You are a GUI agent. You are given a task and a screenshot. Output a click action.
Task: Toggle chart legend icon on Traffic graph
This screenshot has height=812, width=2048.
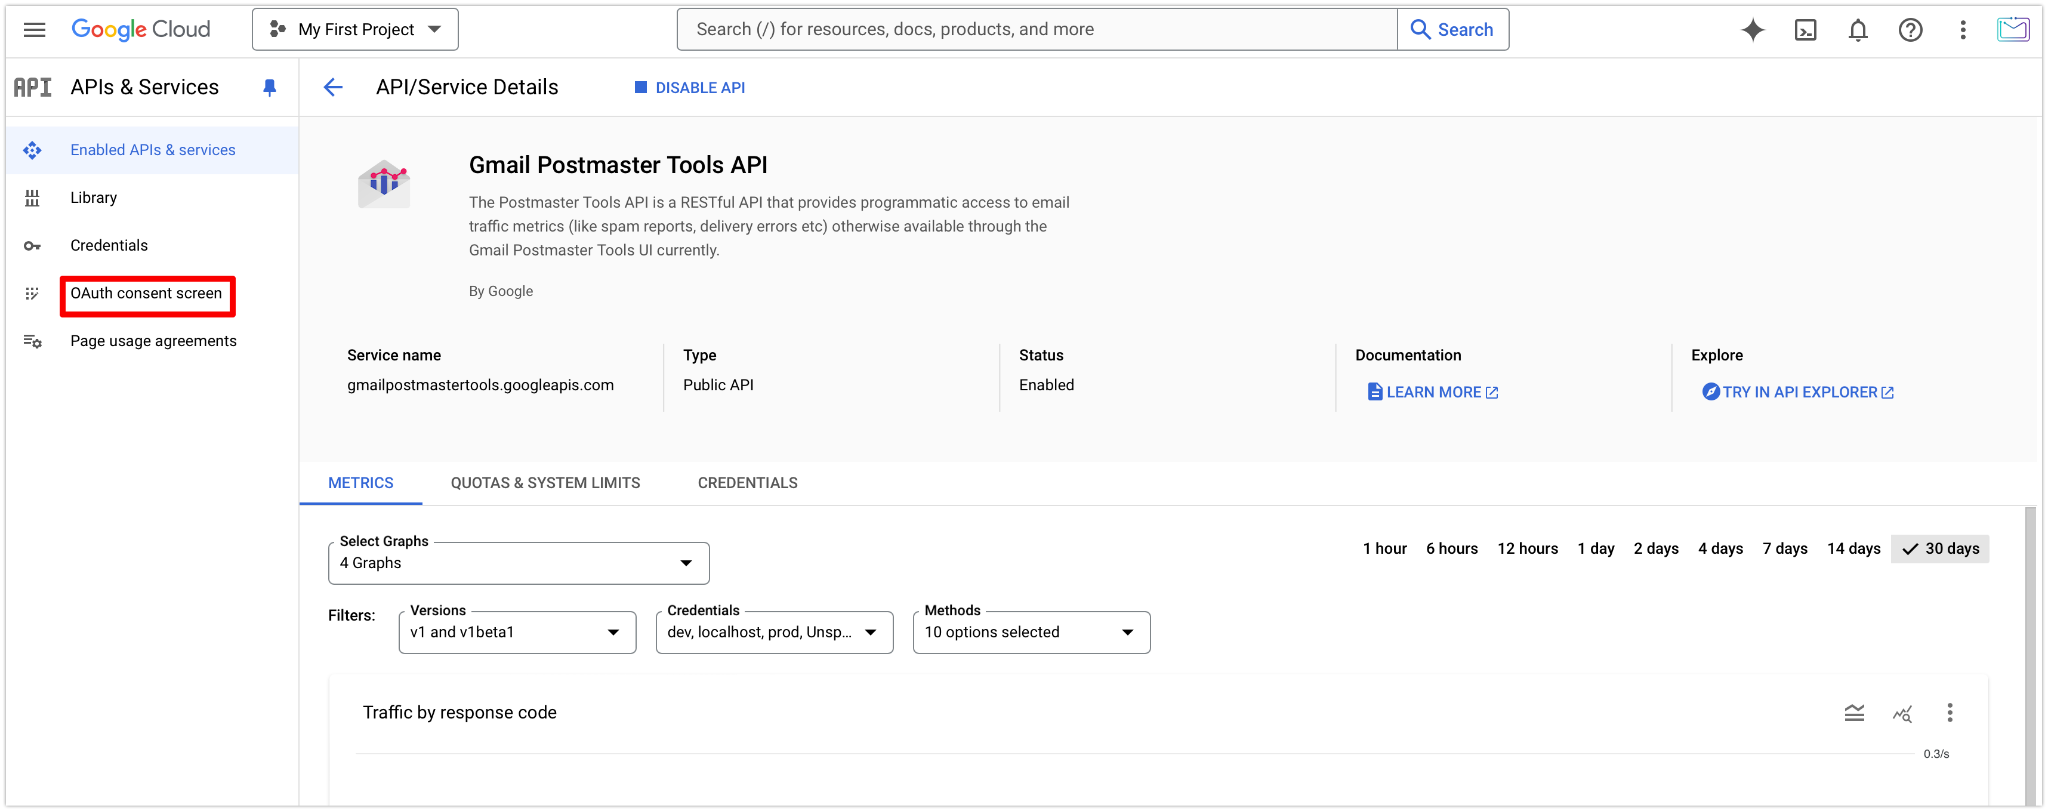(x=1854, y=713)
